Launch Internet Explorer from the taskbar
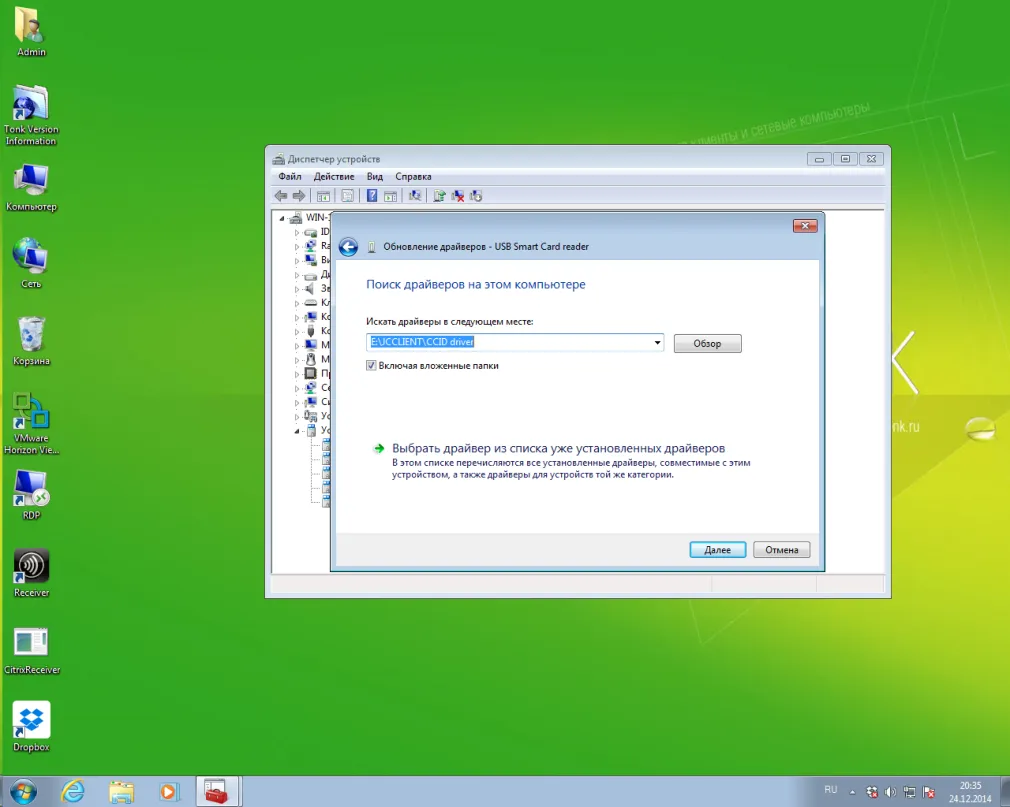Viewport: 1010px width, 807px height. tap(73, 791)
